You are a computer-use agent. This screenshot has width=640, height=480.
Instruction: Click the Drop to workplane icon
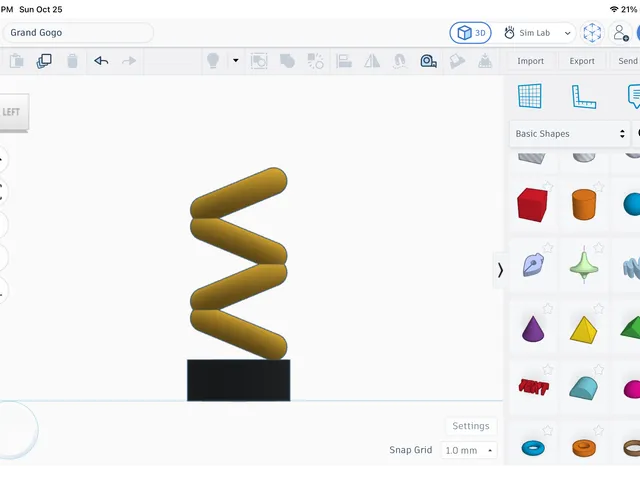pos(485,61)
